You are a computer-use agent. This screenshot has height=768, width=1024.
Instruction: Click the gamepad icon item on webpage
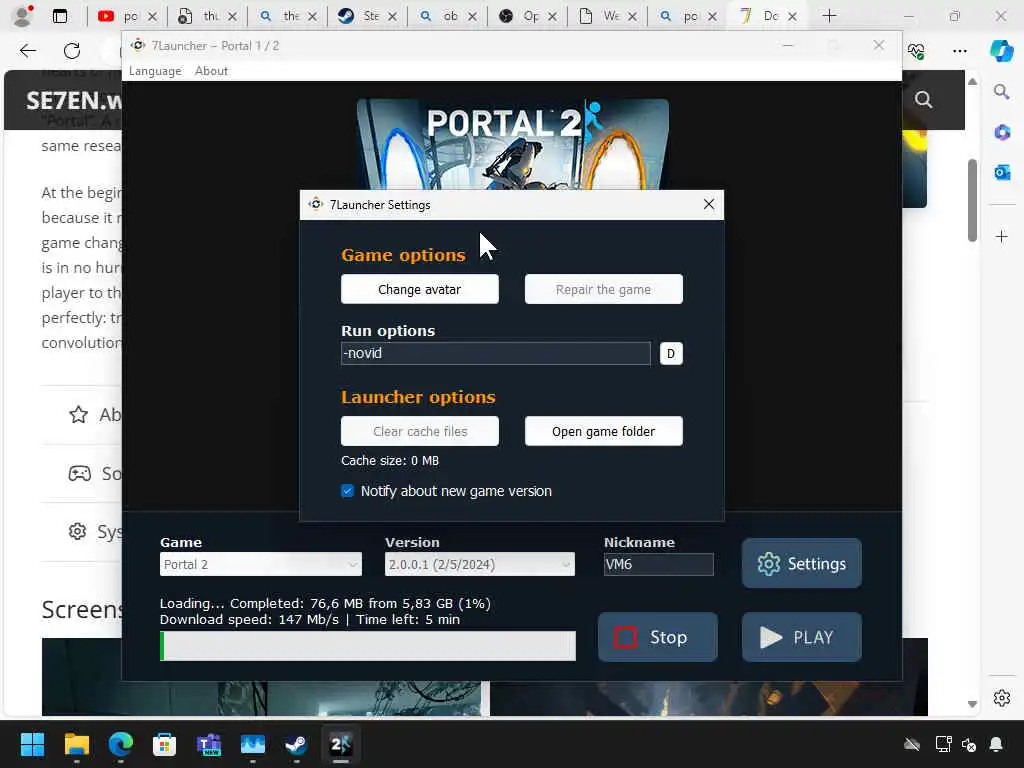95,473
